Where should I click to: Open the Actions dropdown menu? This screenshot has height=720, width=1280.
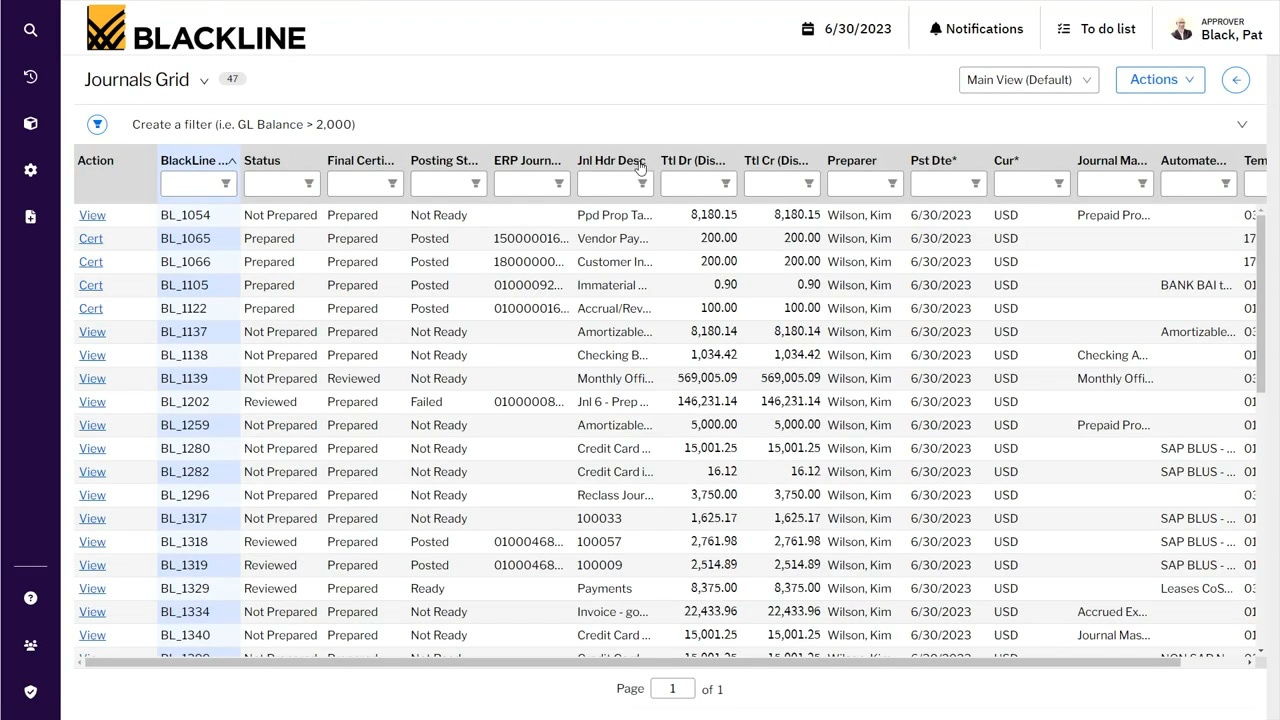click(x=1160, y=80)
